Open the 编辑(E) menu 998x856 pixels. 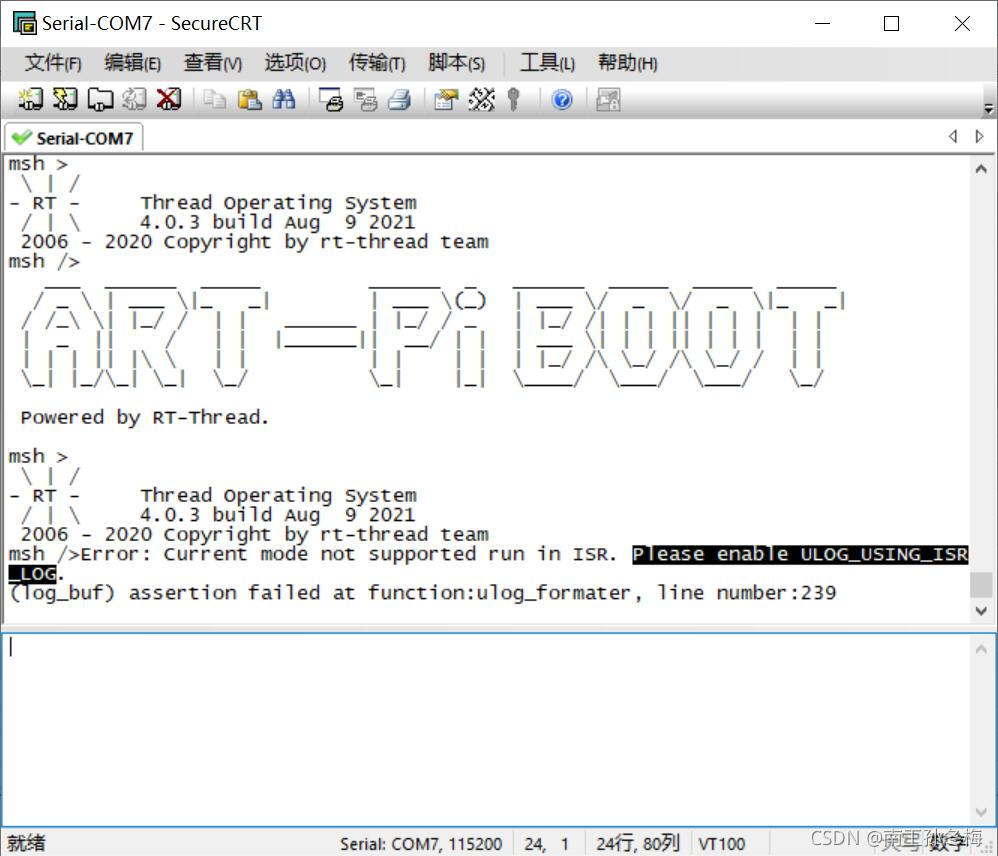pyautogui.click(x=132, y=63)
